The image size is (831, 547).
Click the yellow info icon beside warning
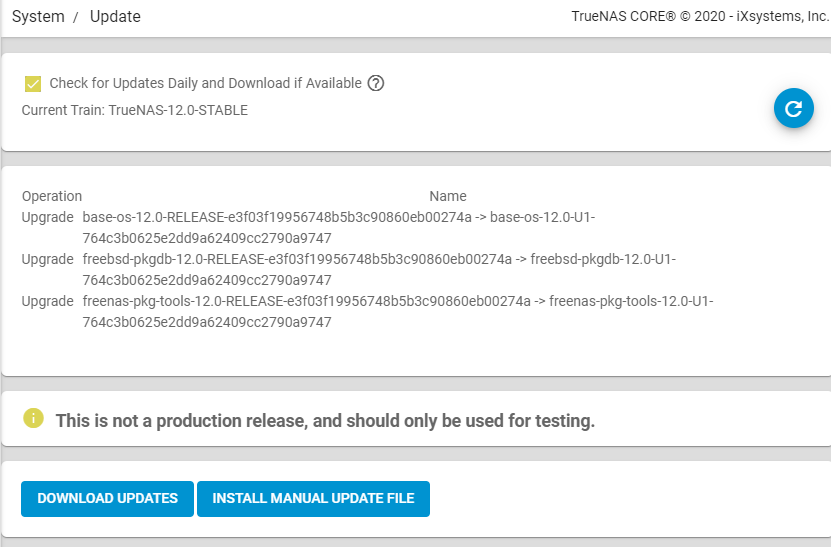(33, 418)
